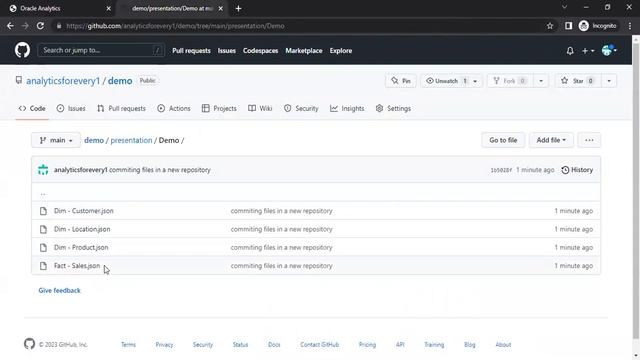Expand the Star lists dropdown arrow
Viewport: 640px width, 360px height.
(609, 81)
